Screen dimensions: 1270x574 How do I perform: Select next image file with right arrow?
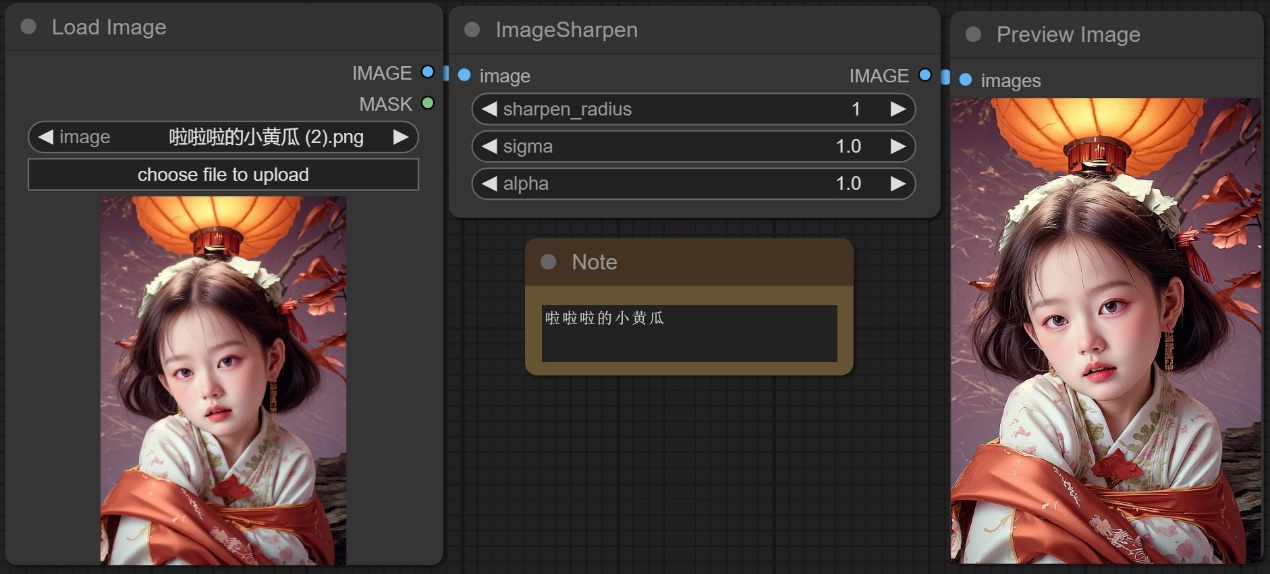tap(400, 137)
